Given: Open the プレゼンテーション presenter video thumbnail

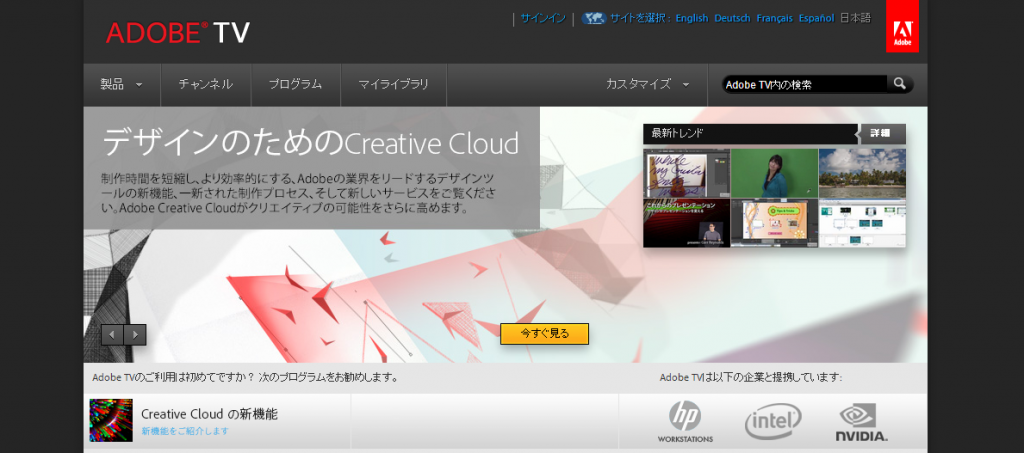Looking at the screenshot, I should click(x=686, y=223).
